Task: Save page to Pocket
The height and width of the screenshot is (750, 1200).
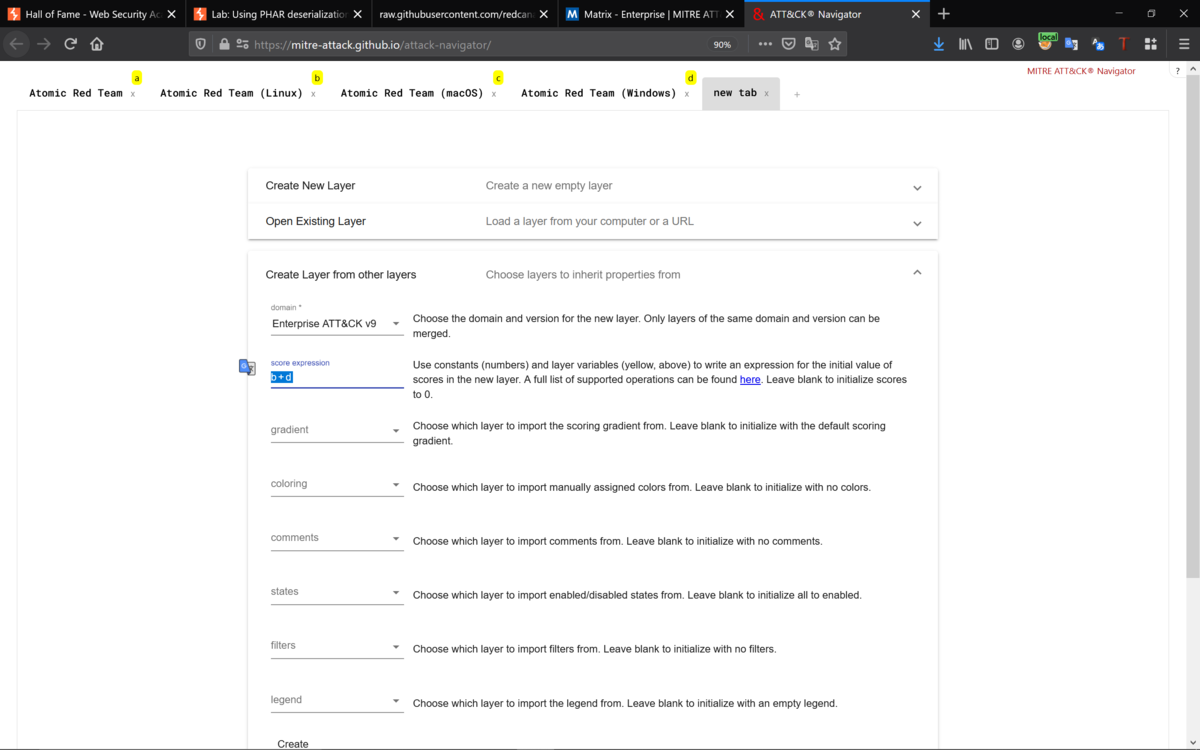Action: pos(789,44)
